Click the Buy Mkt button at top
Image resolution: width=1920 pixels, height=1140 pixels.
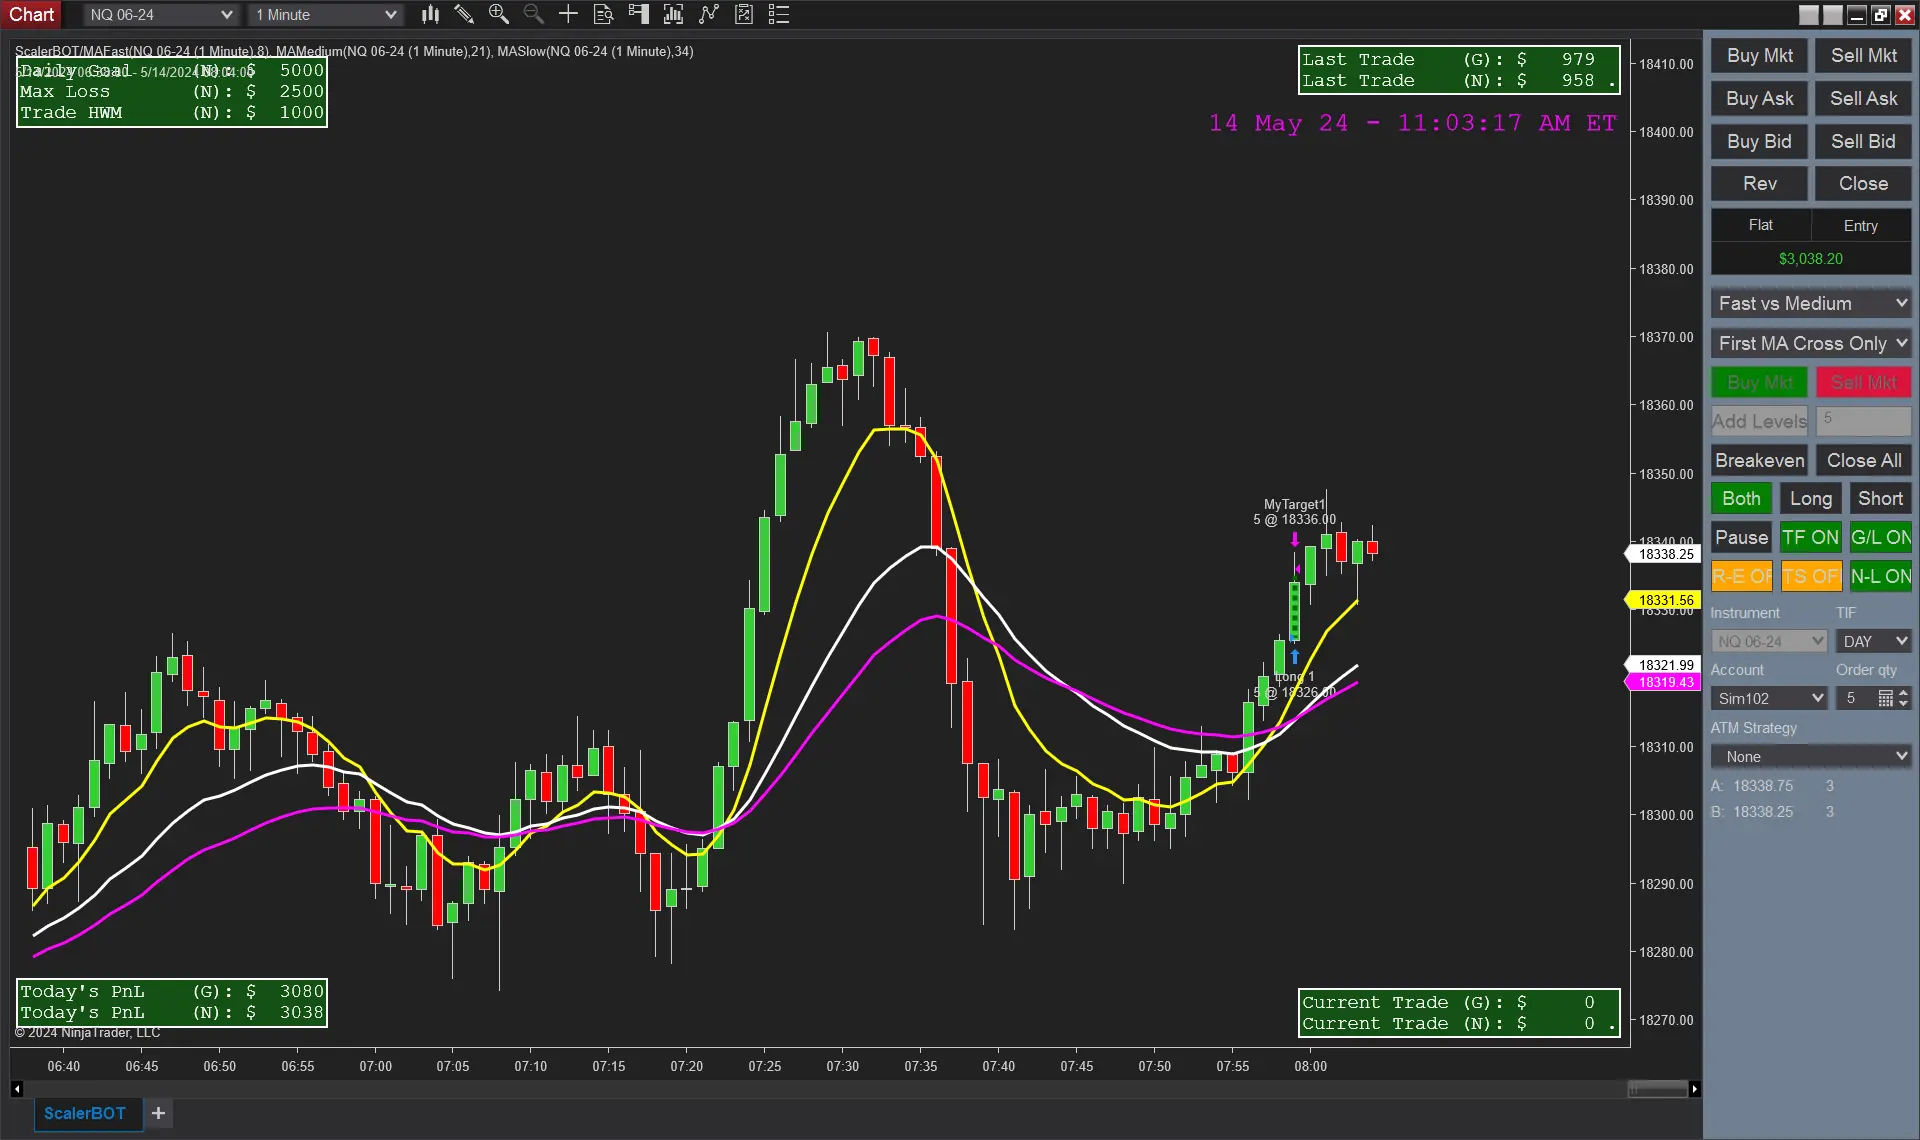[1759, 56]
